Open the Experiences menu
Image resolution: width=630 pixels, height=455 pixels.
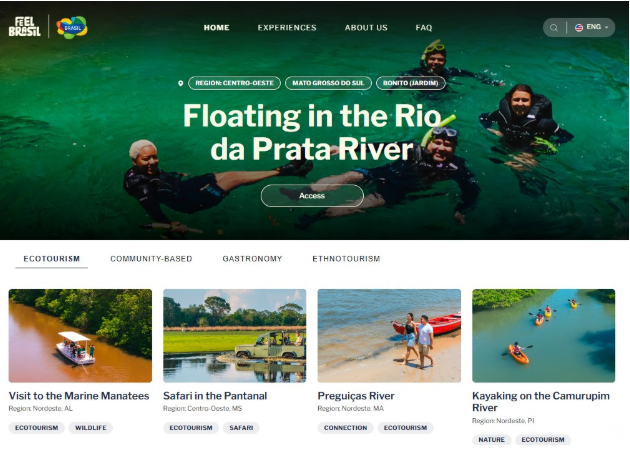[287, 28]
